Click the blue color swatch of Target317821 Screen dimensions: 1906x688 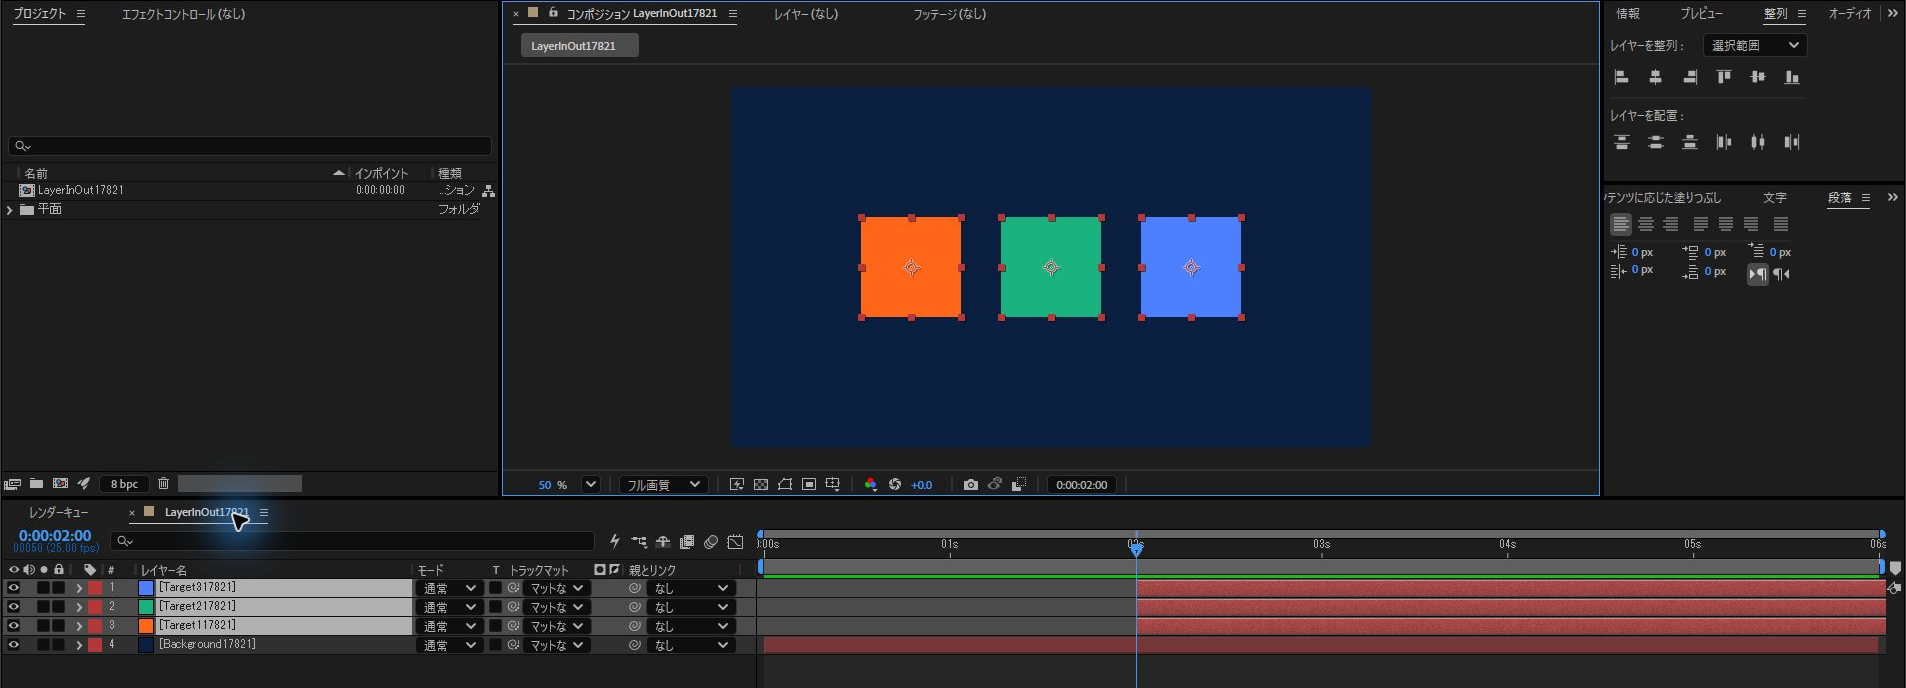click(146, 588)
